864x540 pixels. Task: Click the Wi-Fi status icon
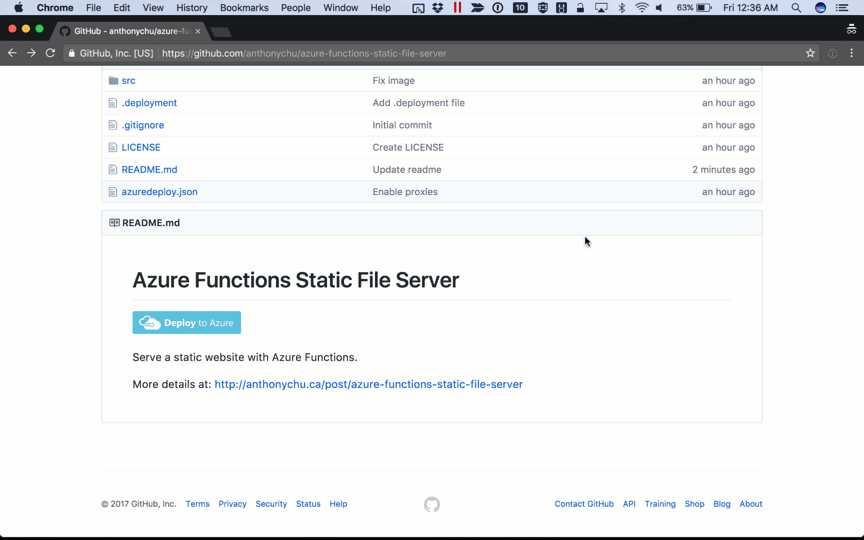(x=641, y=8)
